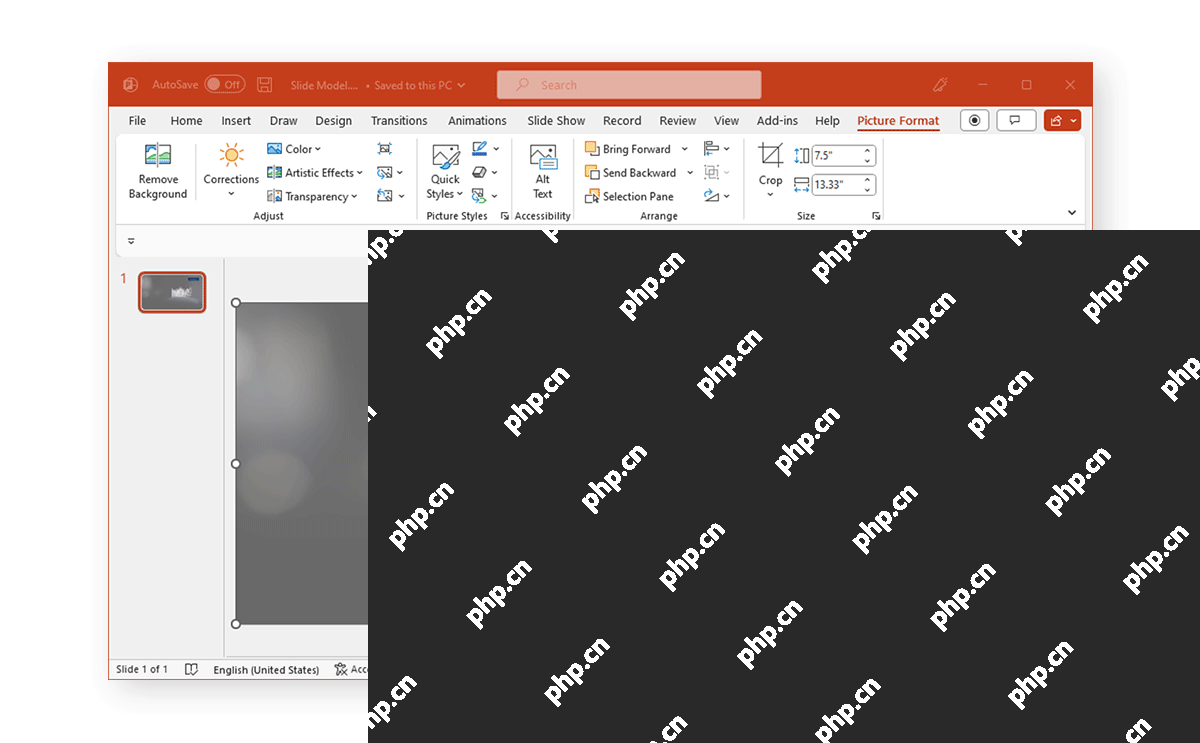Viewport: 1200px width, 743px height.
Task: Go to Transitions tab
Action: pyautogui.click(x=399, y=121)
